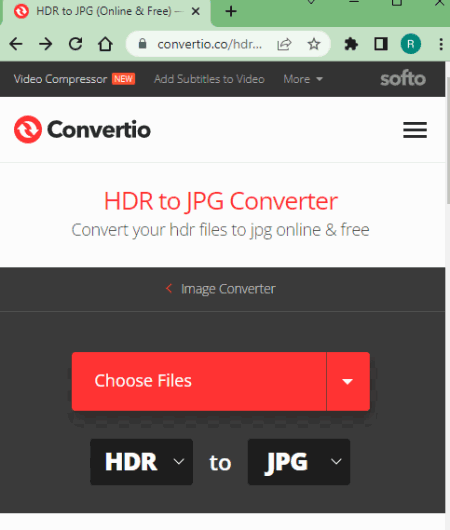The image size is (450, 530).
Task: Click the NEW badge beside Video Compressor
Action: tap(123, 79)
